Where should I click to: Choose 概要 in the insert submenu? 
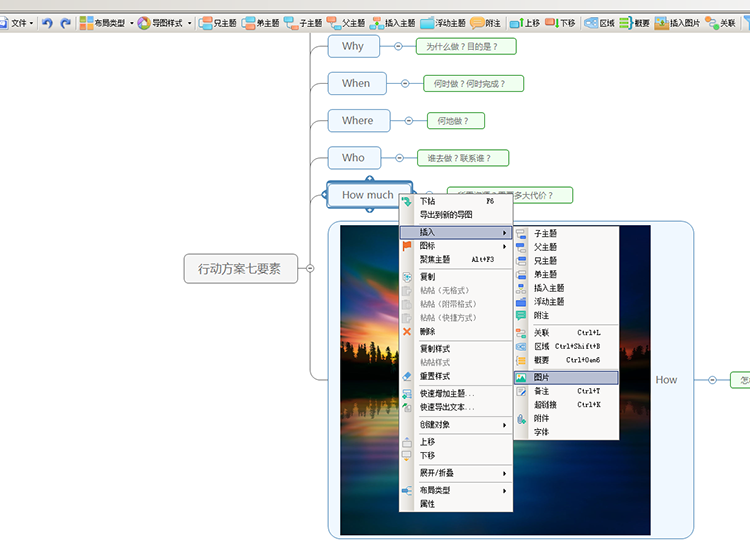(566, 360)
